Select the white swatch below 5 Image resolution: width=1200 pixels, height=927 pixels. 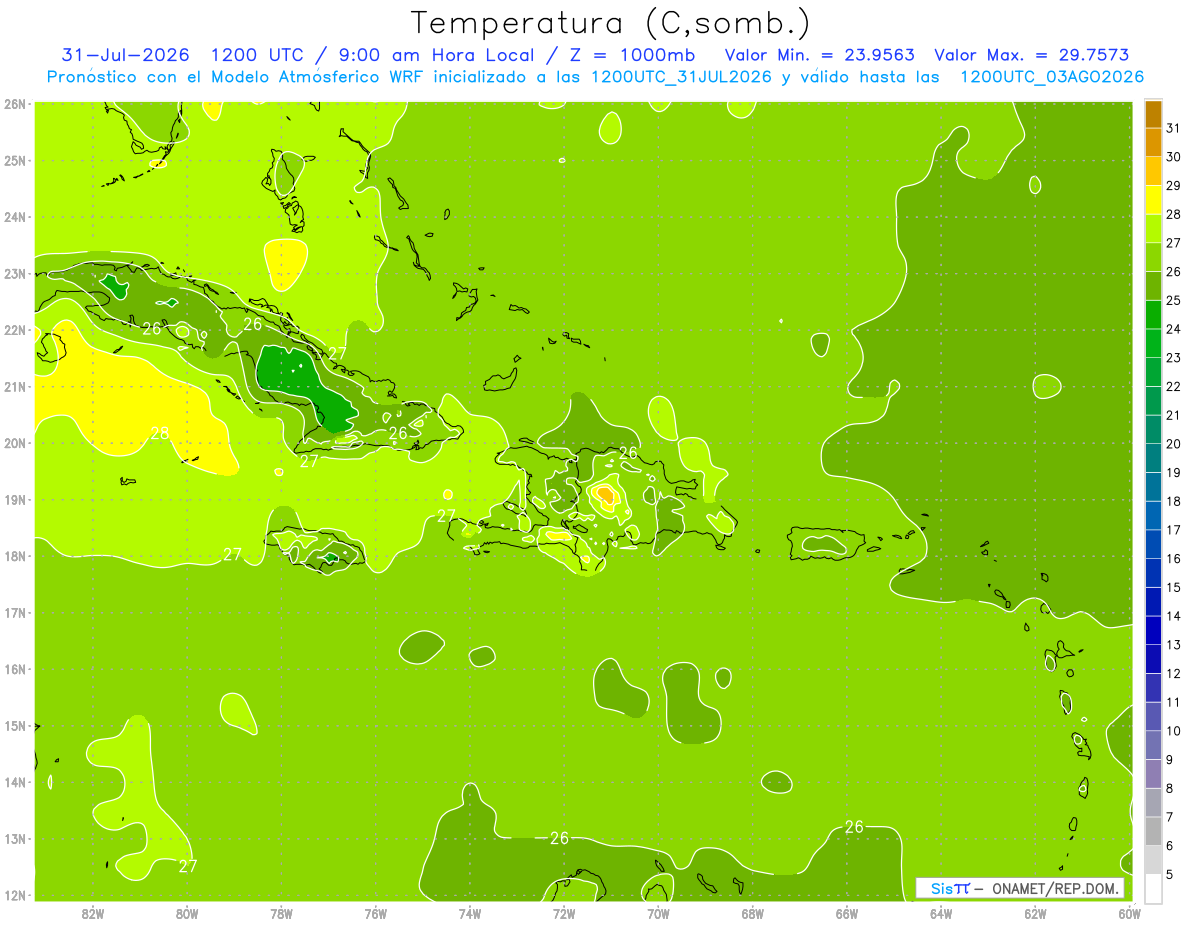point(1153,888)
